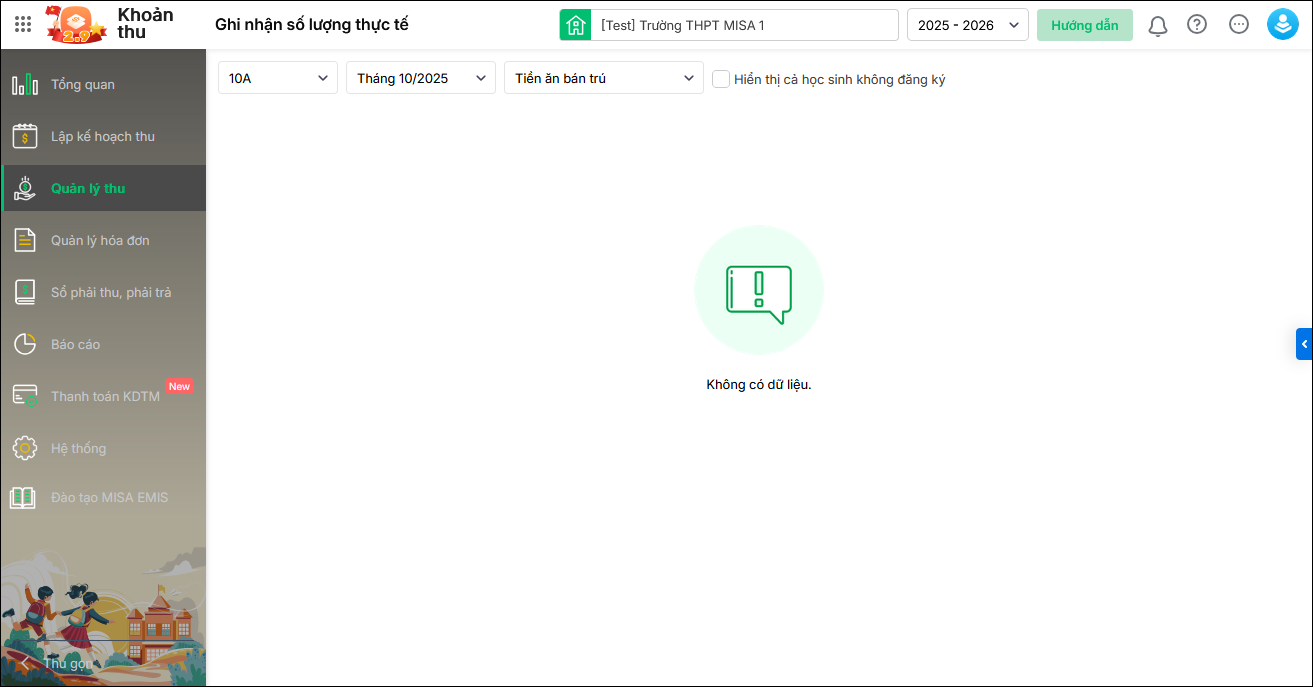Viewport: 1313px width, 687px height.
Task: Click the school name input field
Action: [x=745, y=25]
